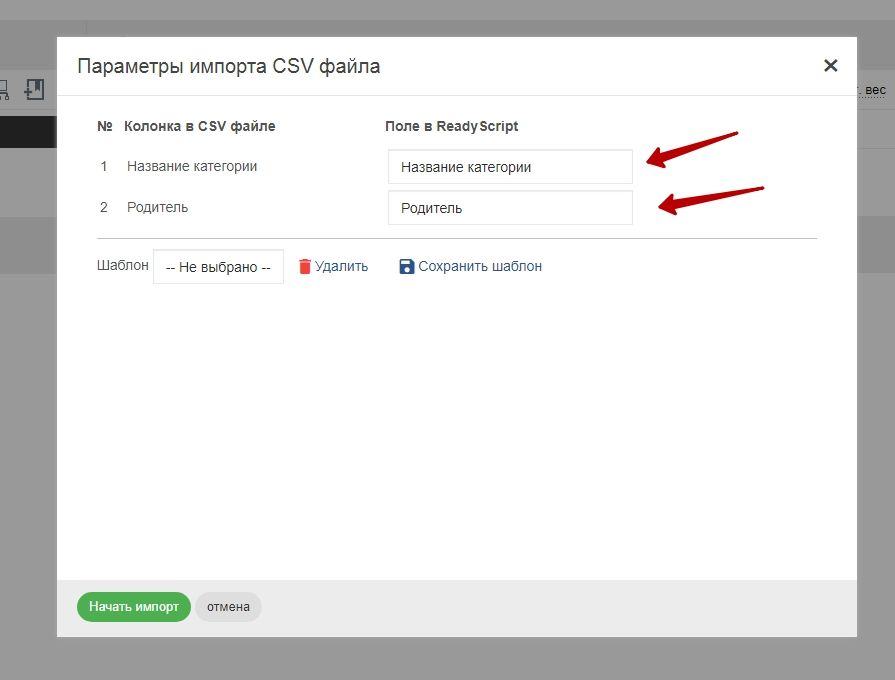Click 'Родитель' CSV column text in row 2

point(158,207)
